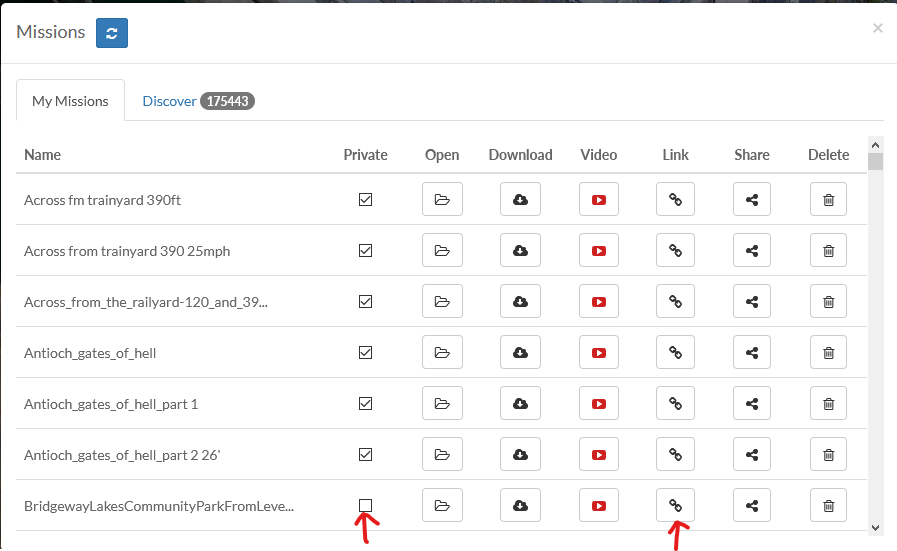Download the Antioch_gates_of_hell mission
This screenshot has width=897, height=551.
tap(520, 352)
